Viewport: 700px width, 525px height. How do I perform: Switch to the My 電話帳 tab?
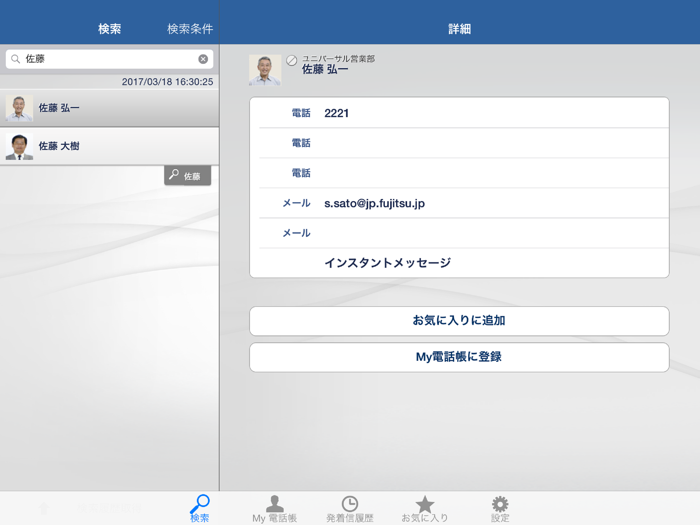pos(275,508)
